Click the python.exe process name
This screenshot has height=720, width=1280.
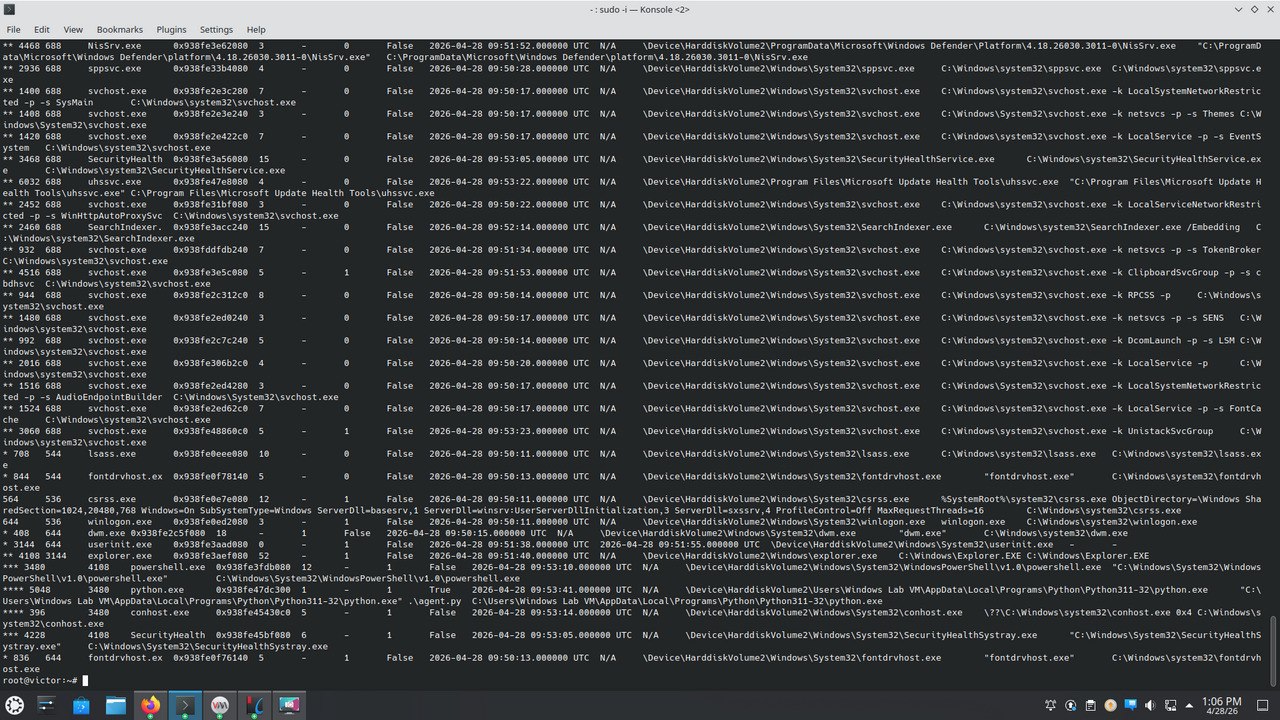(157, 590)
